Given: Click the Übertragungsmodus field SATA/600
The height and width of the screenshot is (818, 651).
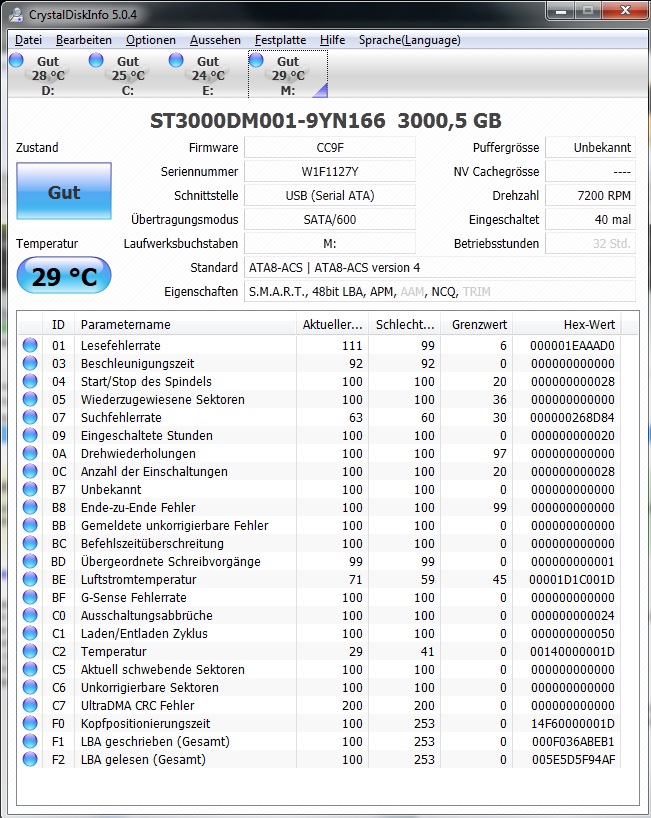Looking at the screenshot, I should pos(330,220).
